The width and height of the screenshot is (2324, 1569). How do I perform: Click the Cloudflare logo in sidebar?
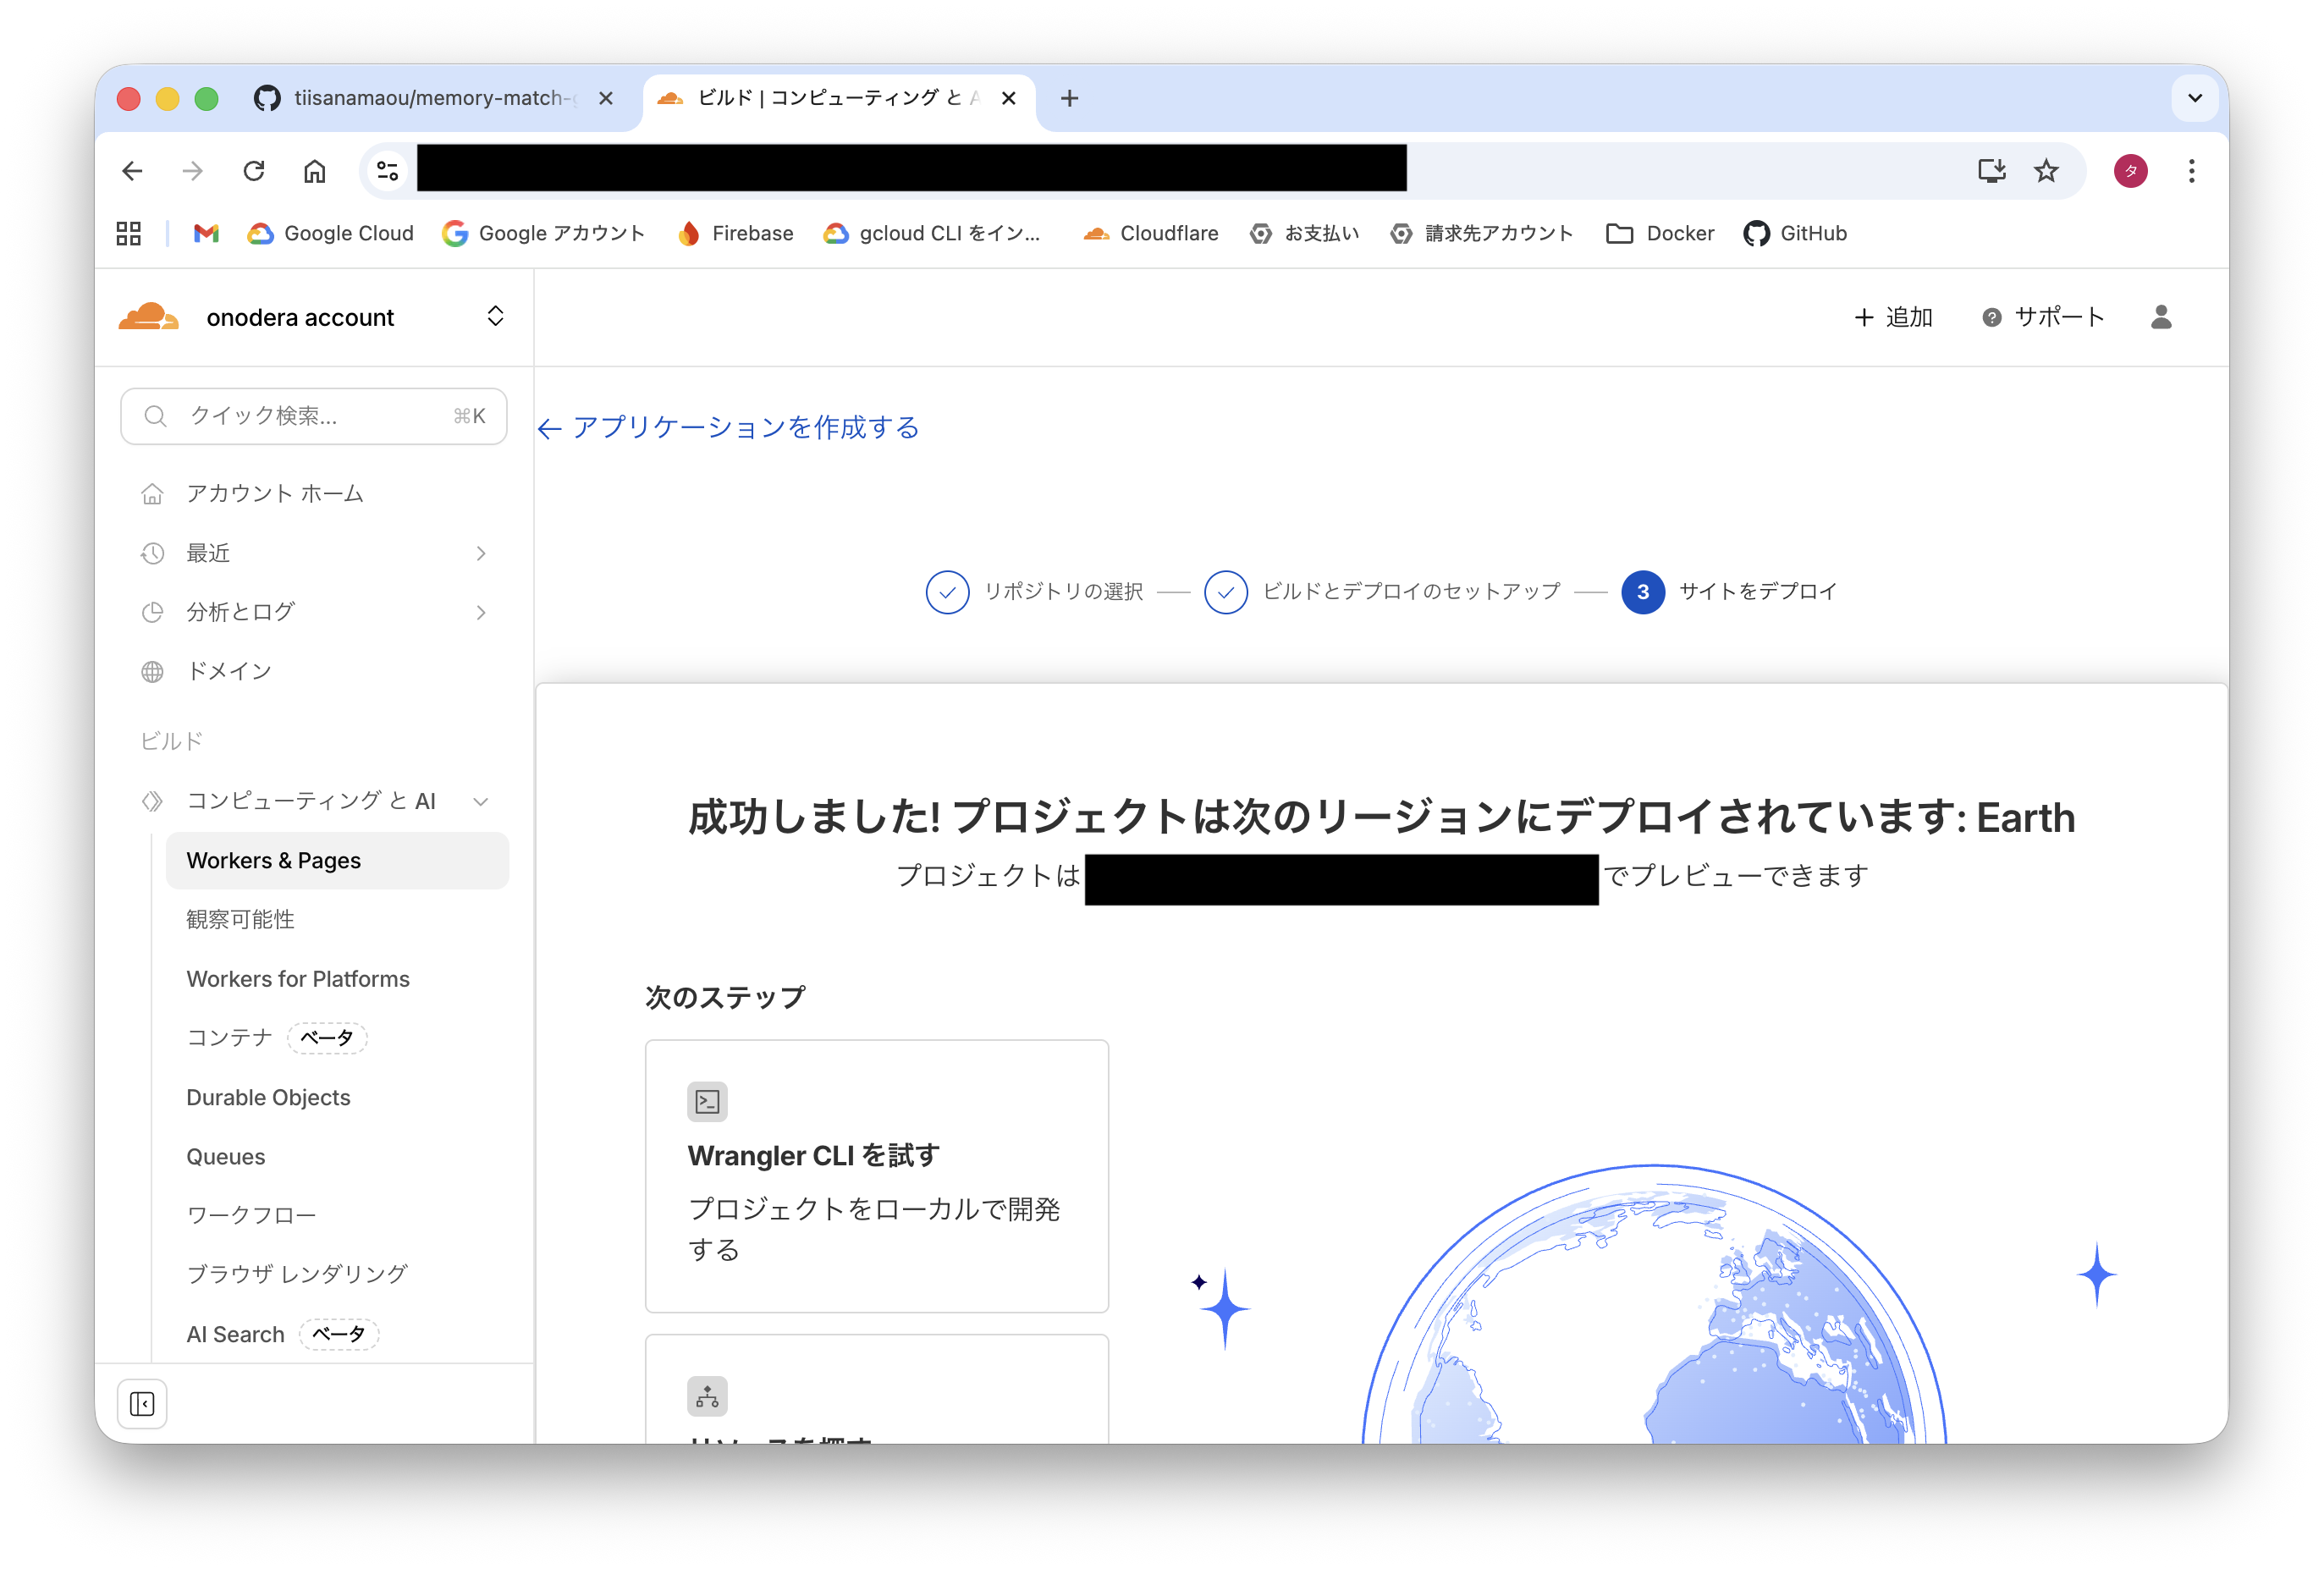[148, 316]
